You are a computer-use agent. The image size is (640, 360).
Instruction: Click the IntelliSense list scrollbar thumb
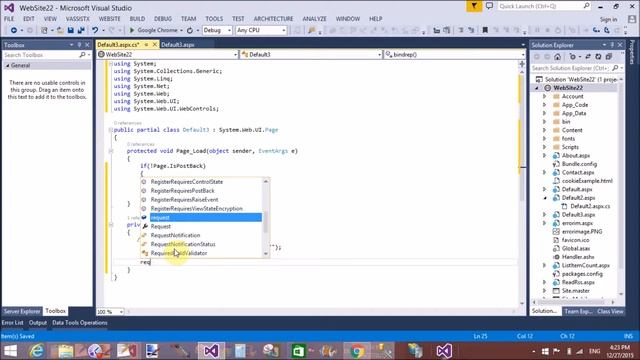point(266,222)
